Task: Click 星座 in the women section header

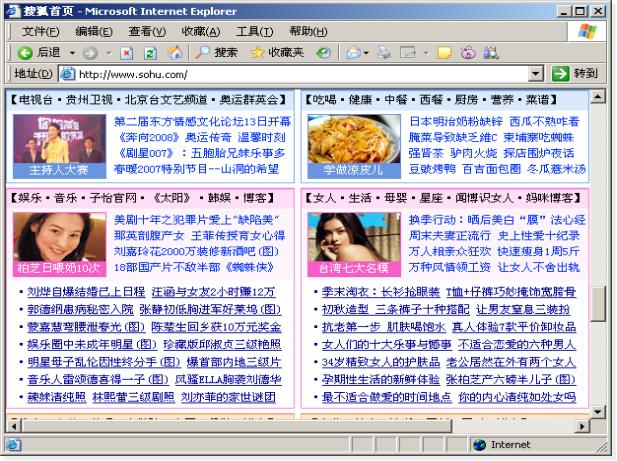Action: (x=431, y=198)
